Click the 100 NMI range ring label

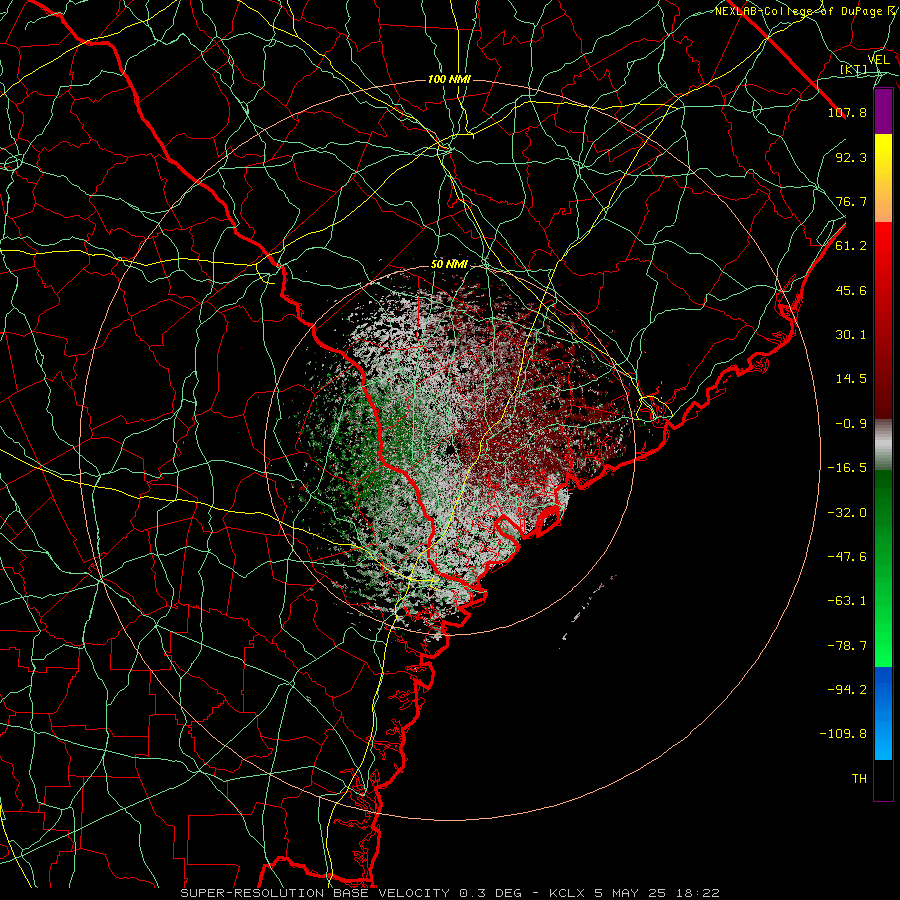(x=449, y=79)
